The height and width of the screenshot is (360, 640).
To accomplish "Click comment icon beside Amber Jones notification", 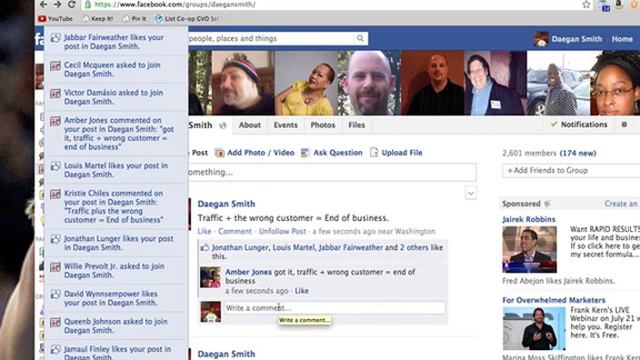I will coord(56,121).
